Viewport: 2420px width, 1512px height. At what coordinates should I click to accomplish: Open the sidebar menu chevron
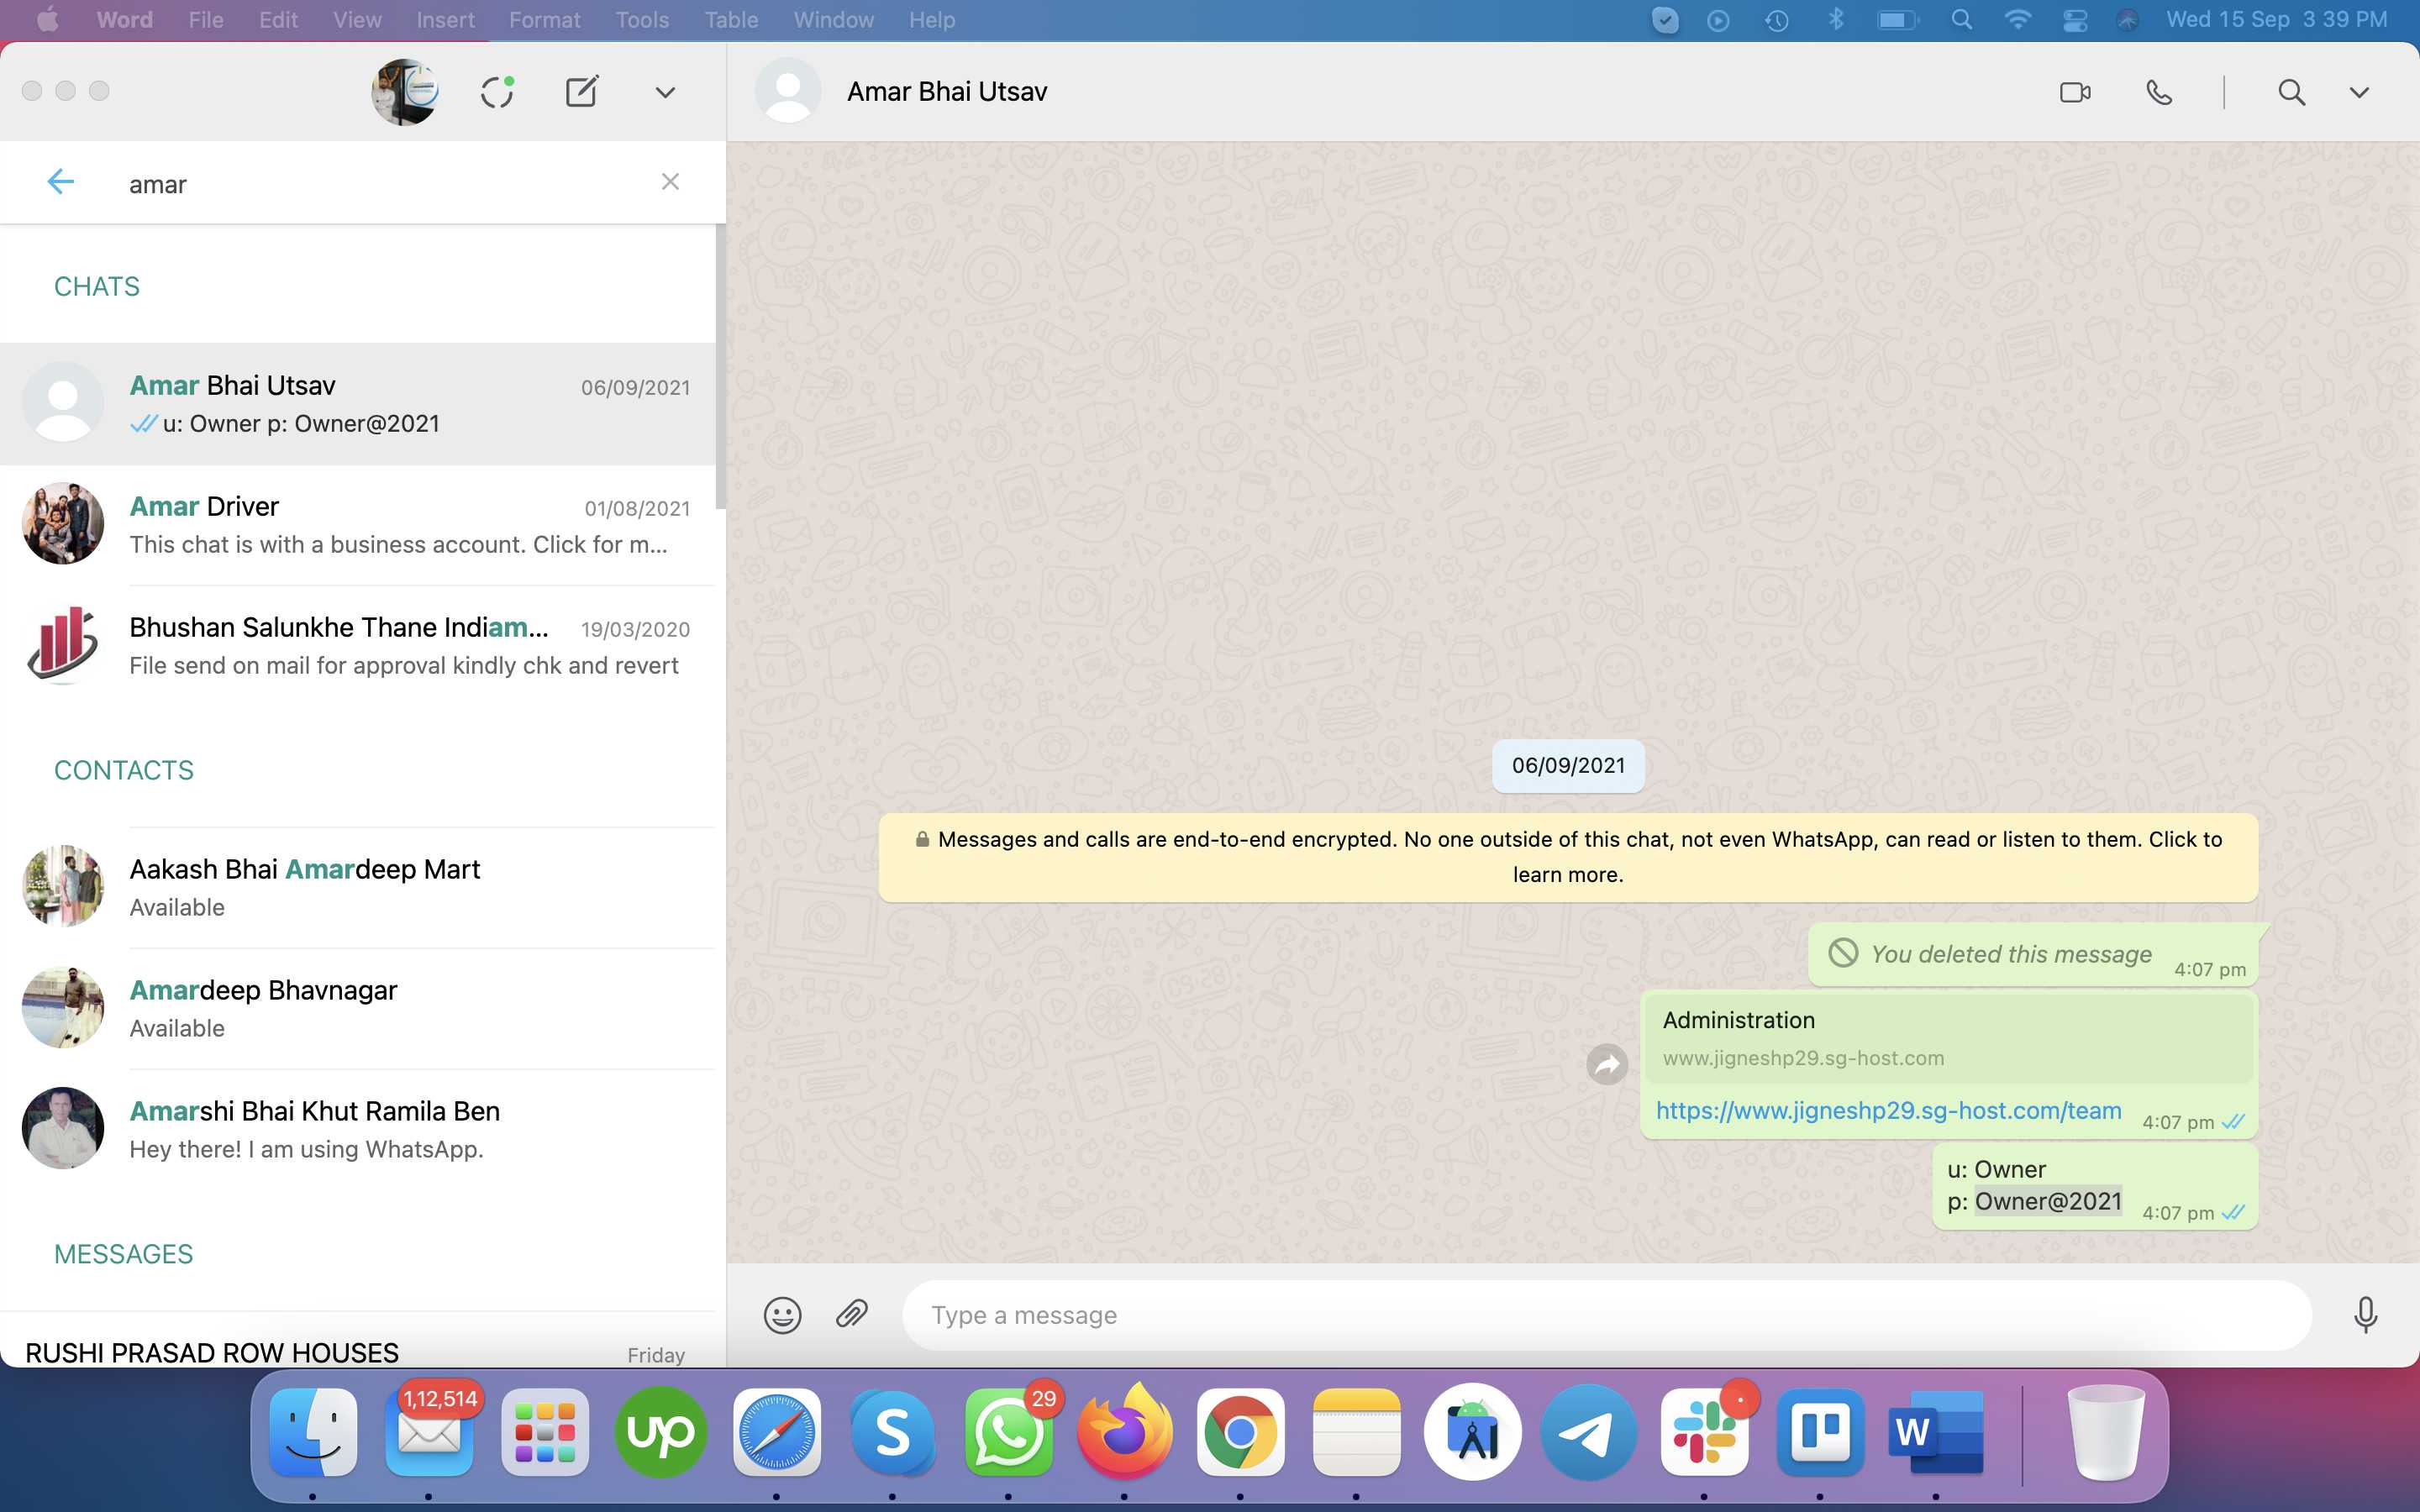tap(665, 92)
